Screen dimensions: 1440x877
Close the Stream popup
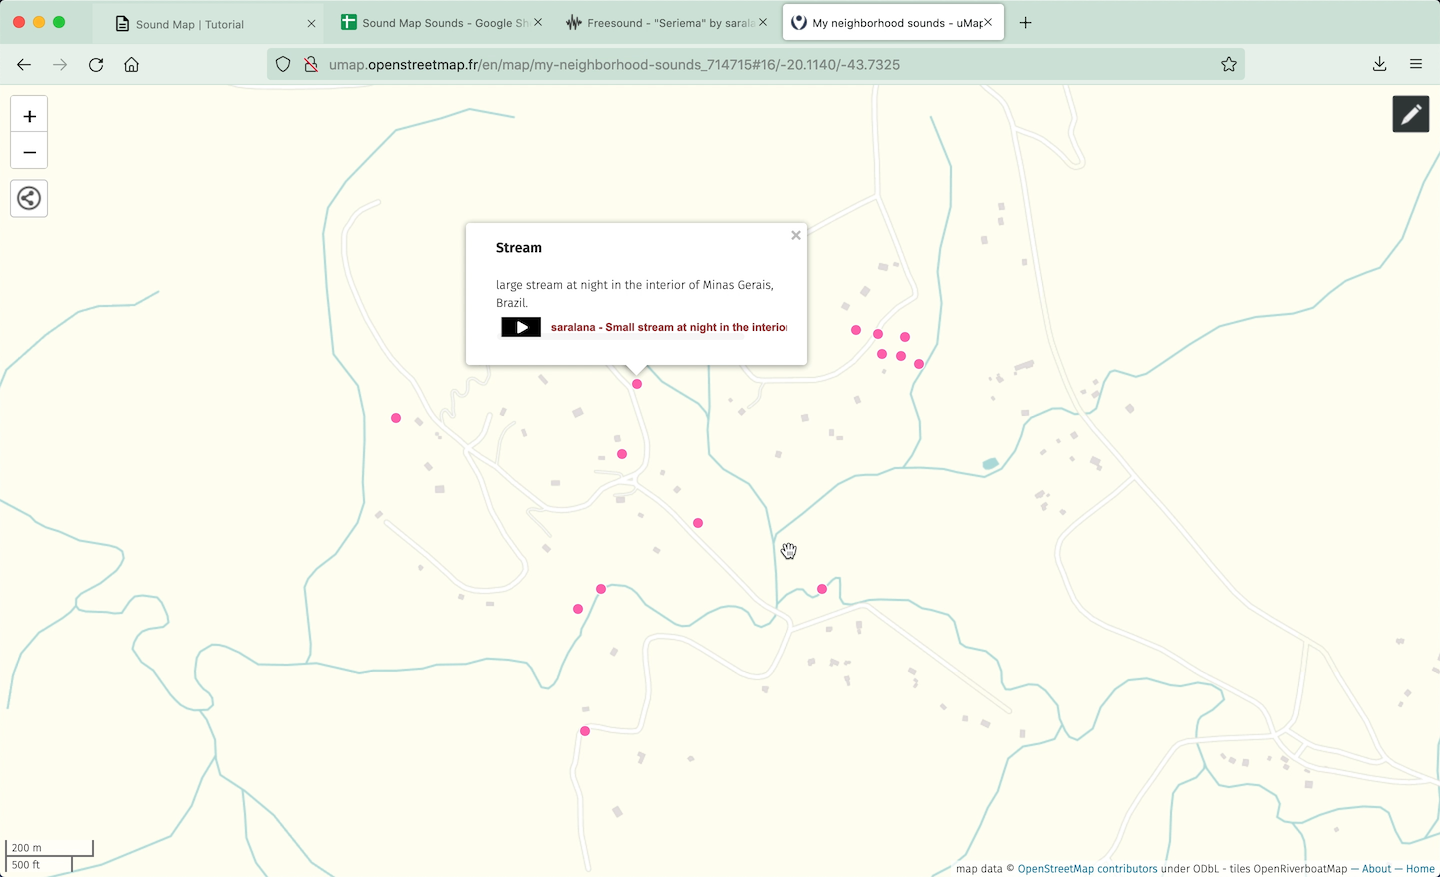(x=796, y=236)
